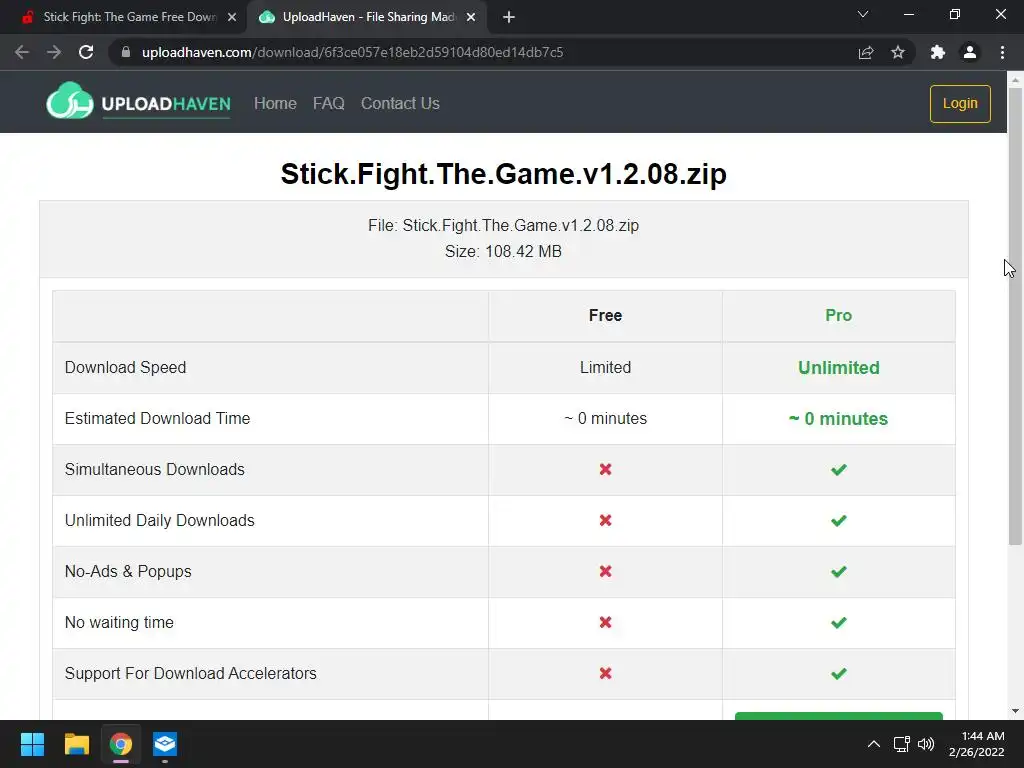
Task: Open volume control tray icon
Action: [x=926, y=744]
